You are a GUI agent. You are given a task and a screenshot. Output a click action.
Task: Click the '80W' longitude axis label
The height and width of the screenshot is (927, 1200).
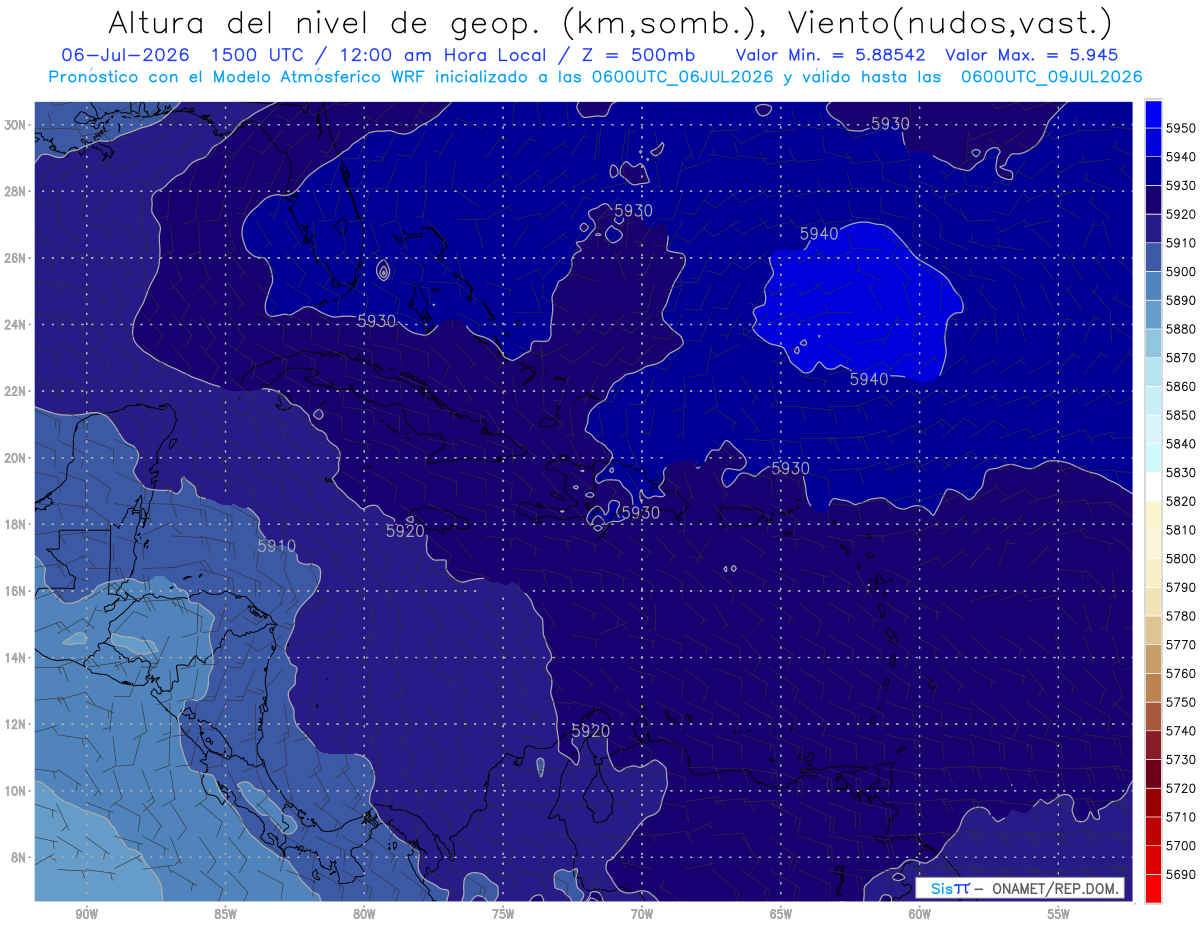364,914
